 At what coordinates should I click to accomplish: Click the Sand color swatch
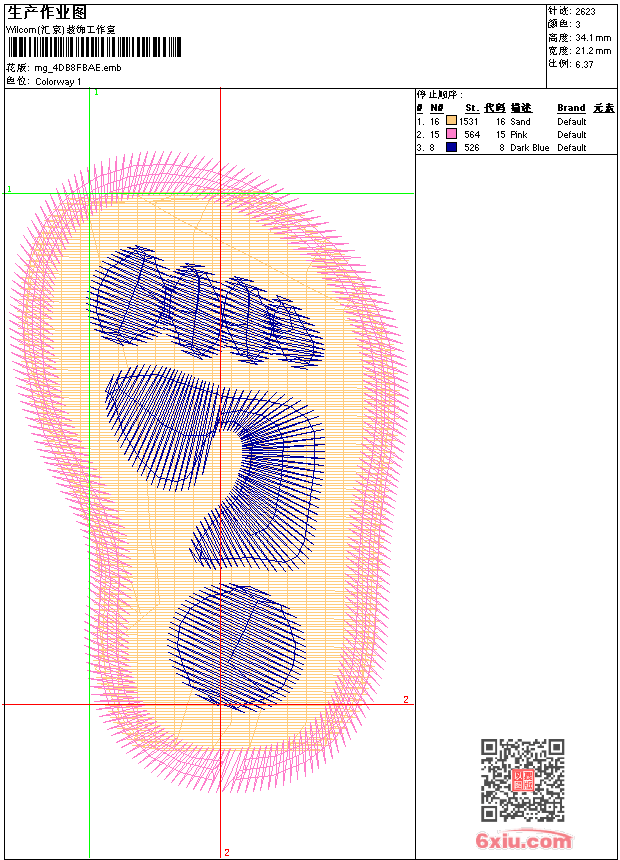[451, 121]
